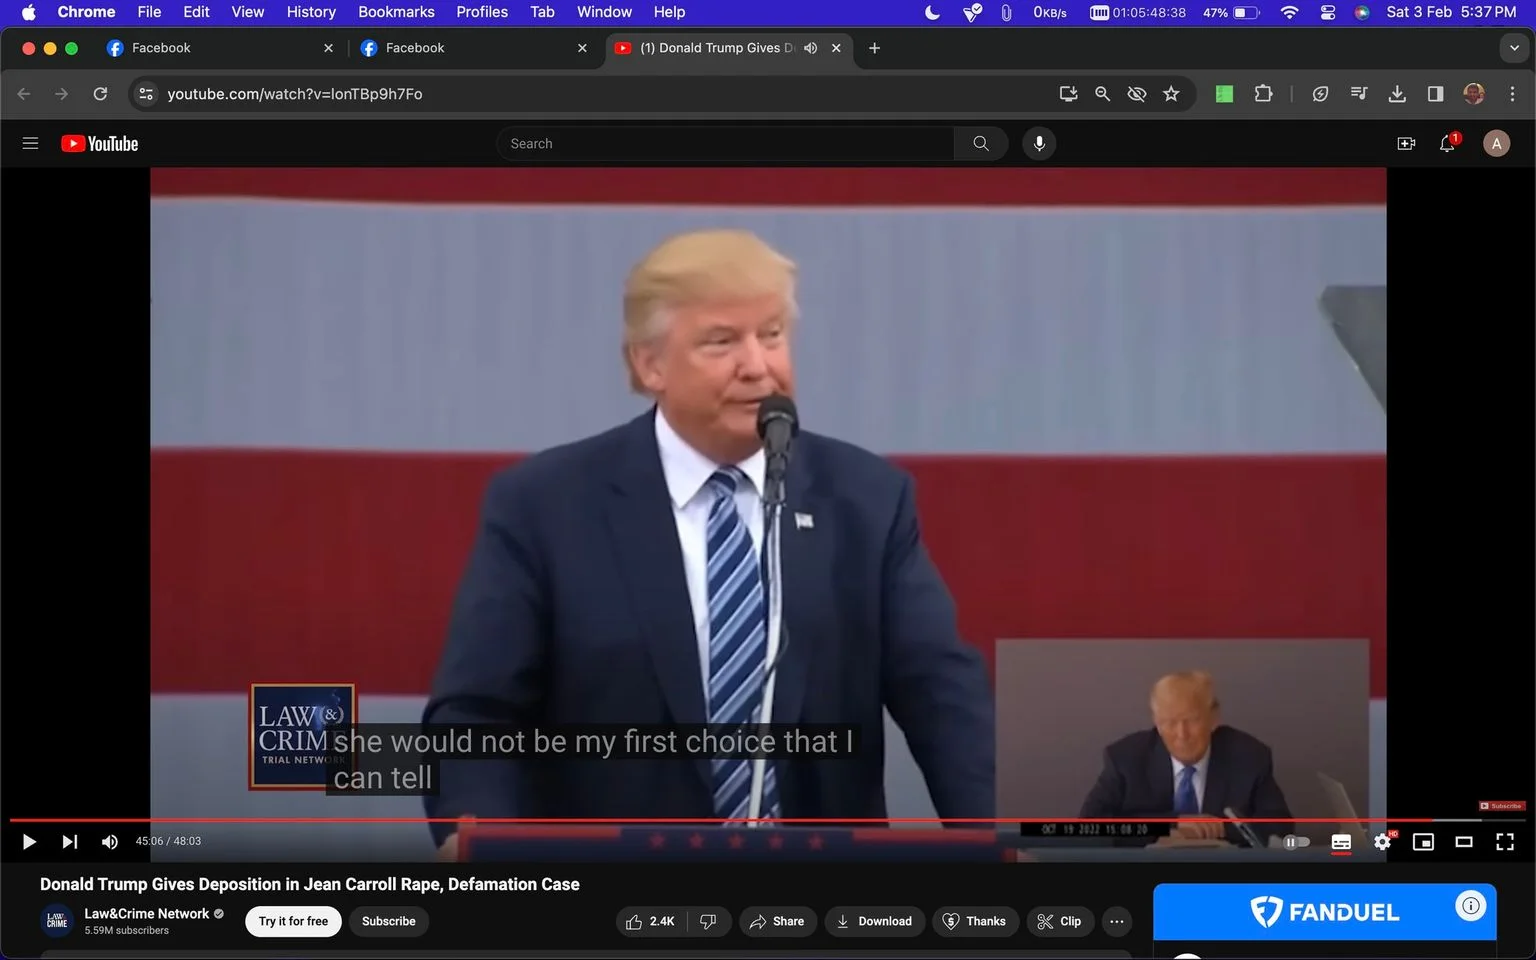This screenshot has width=1536, height=960.
Task: Open macOS Control Center
Action: [x=1328, y=12]
